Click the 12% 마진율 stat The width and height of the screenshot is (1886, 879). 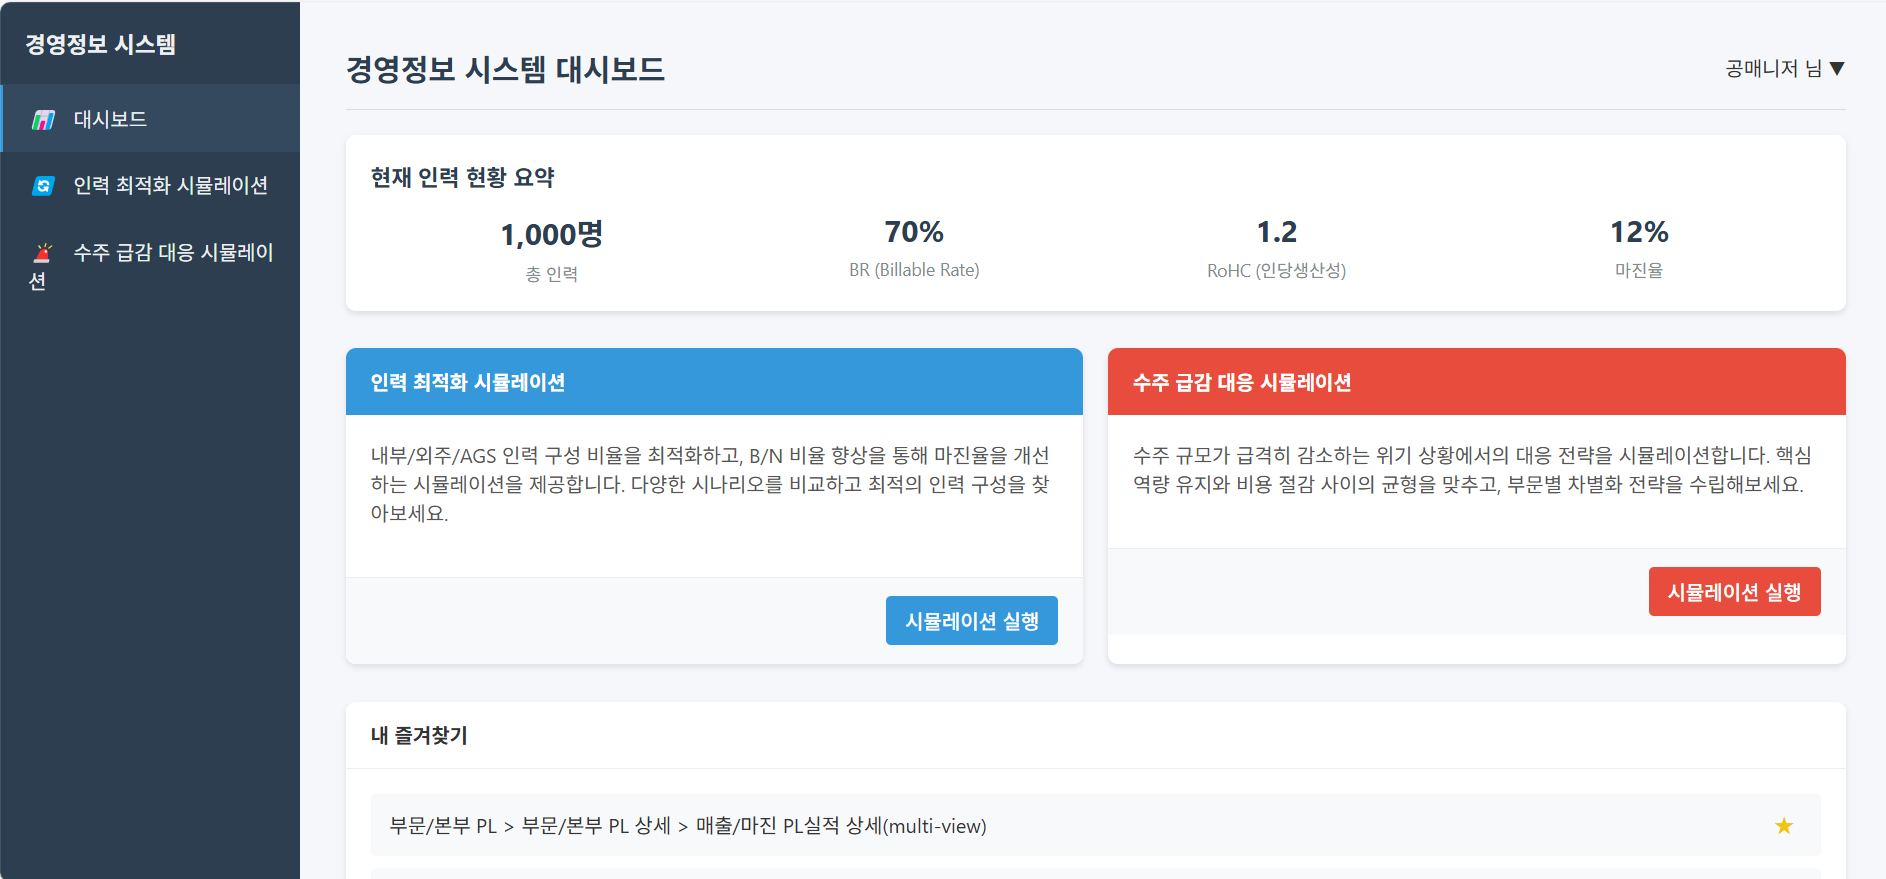point(1639,249)
